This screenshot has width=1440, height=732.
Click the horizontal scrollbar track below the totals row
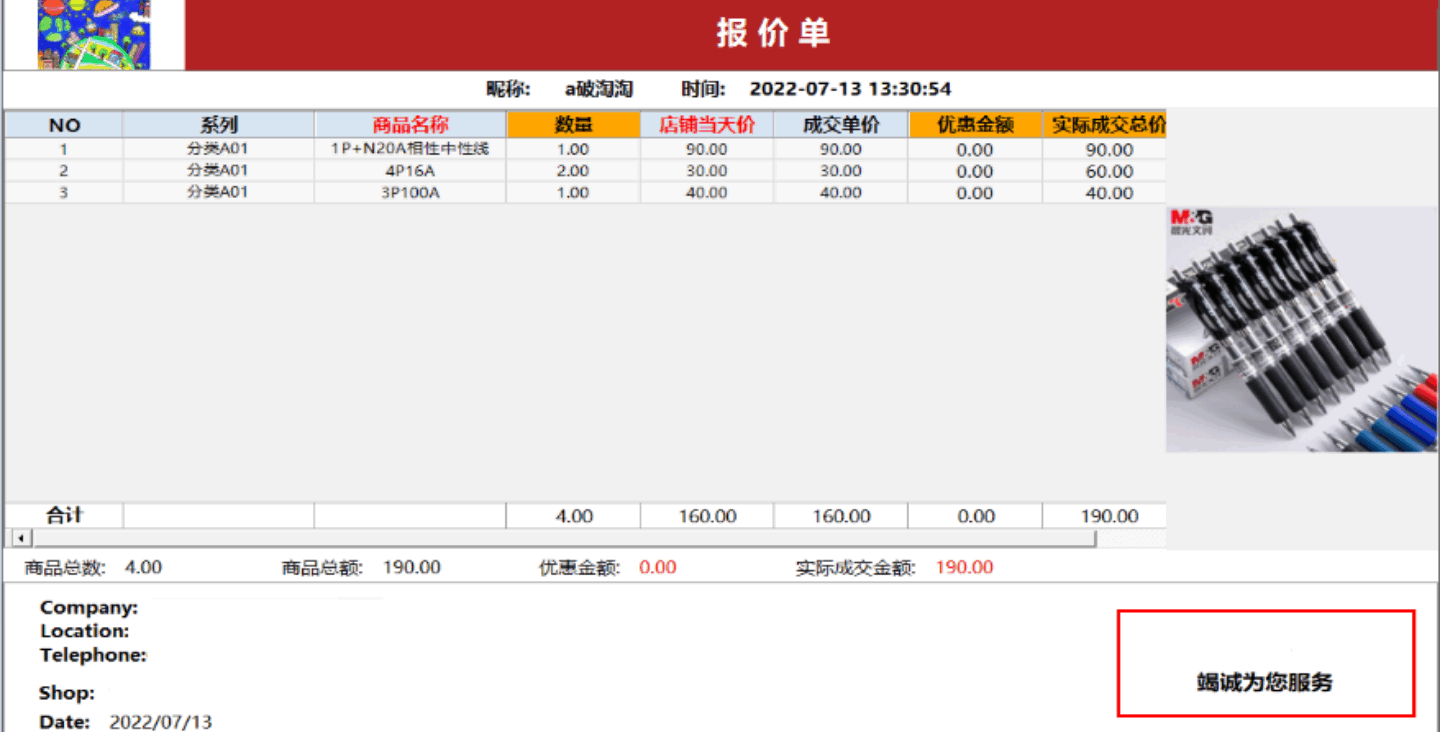[560, 539]
